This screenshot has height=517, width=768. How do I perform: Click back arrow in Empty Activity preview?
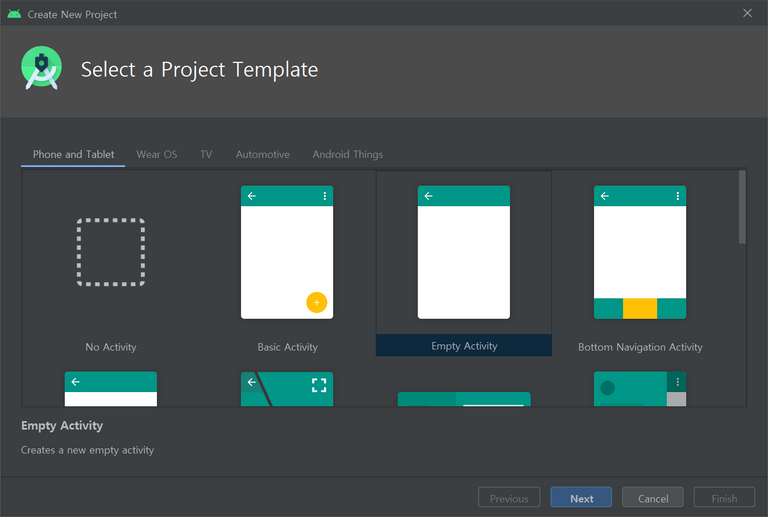coord(429,196)
